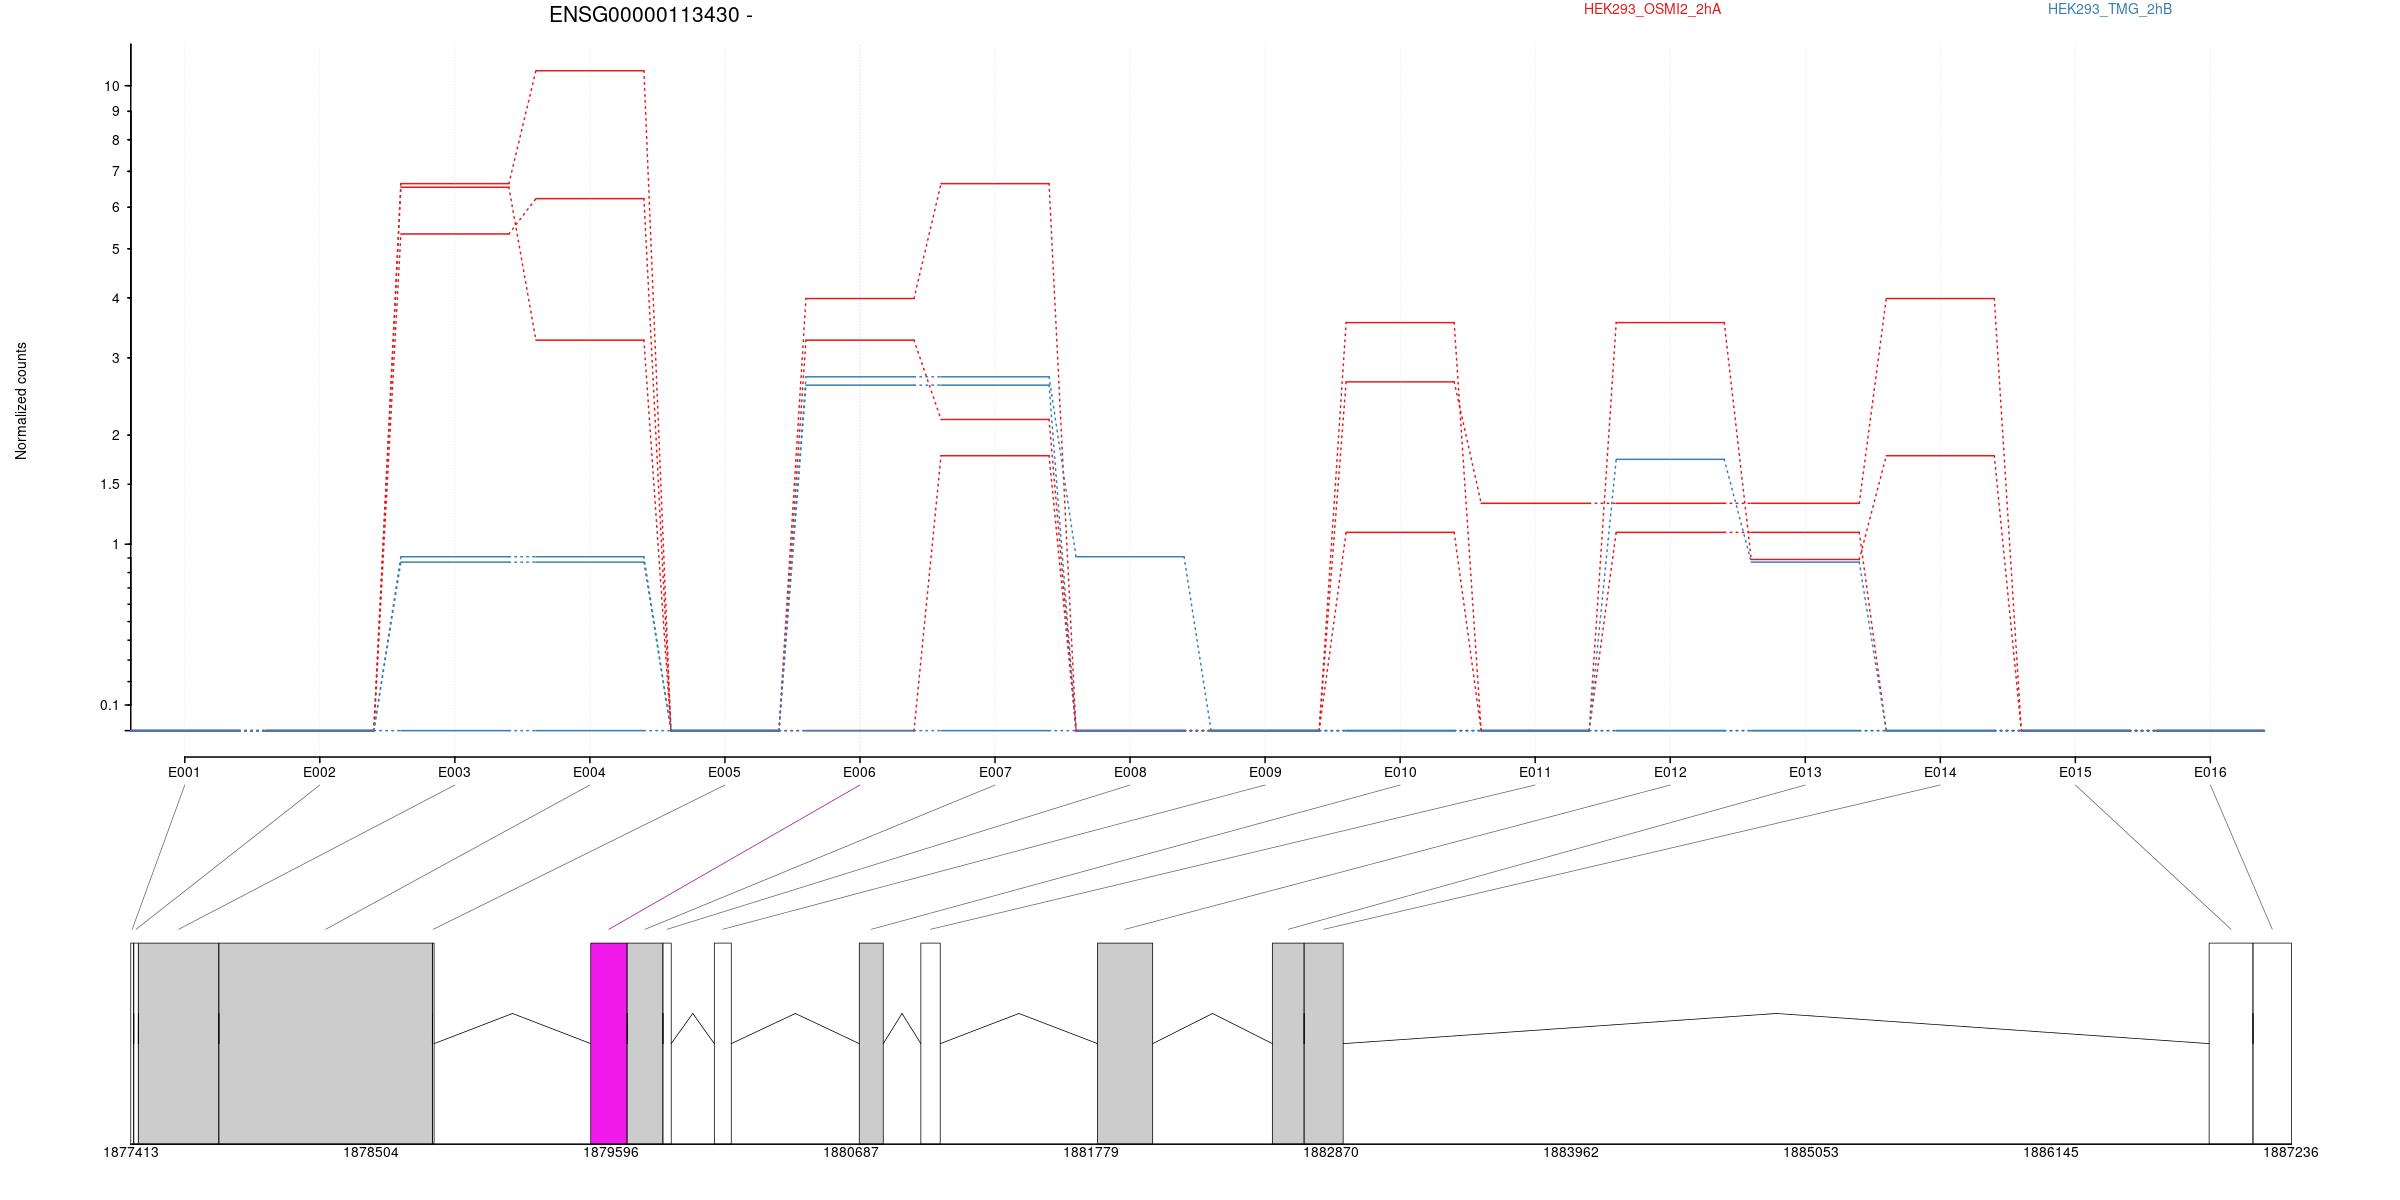
Task: Click y-axis tick value 10
Action: [111, 86]
